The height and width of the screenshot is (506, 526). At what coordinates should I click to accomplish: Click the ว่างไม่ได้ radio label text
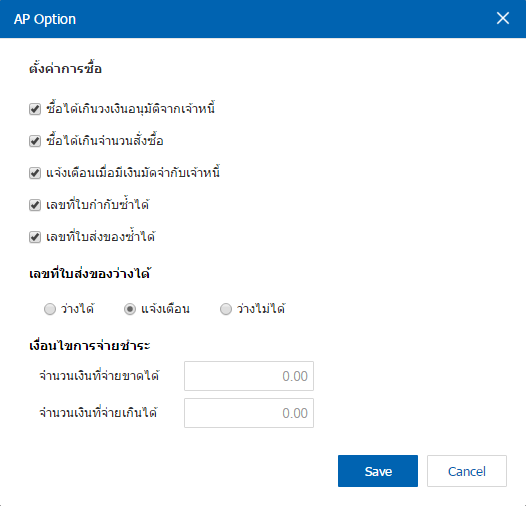261,308
